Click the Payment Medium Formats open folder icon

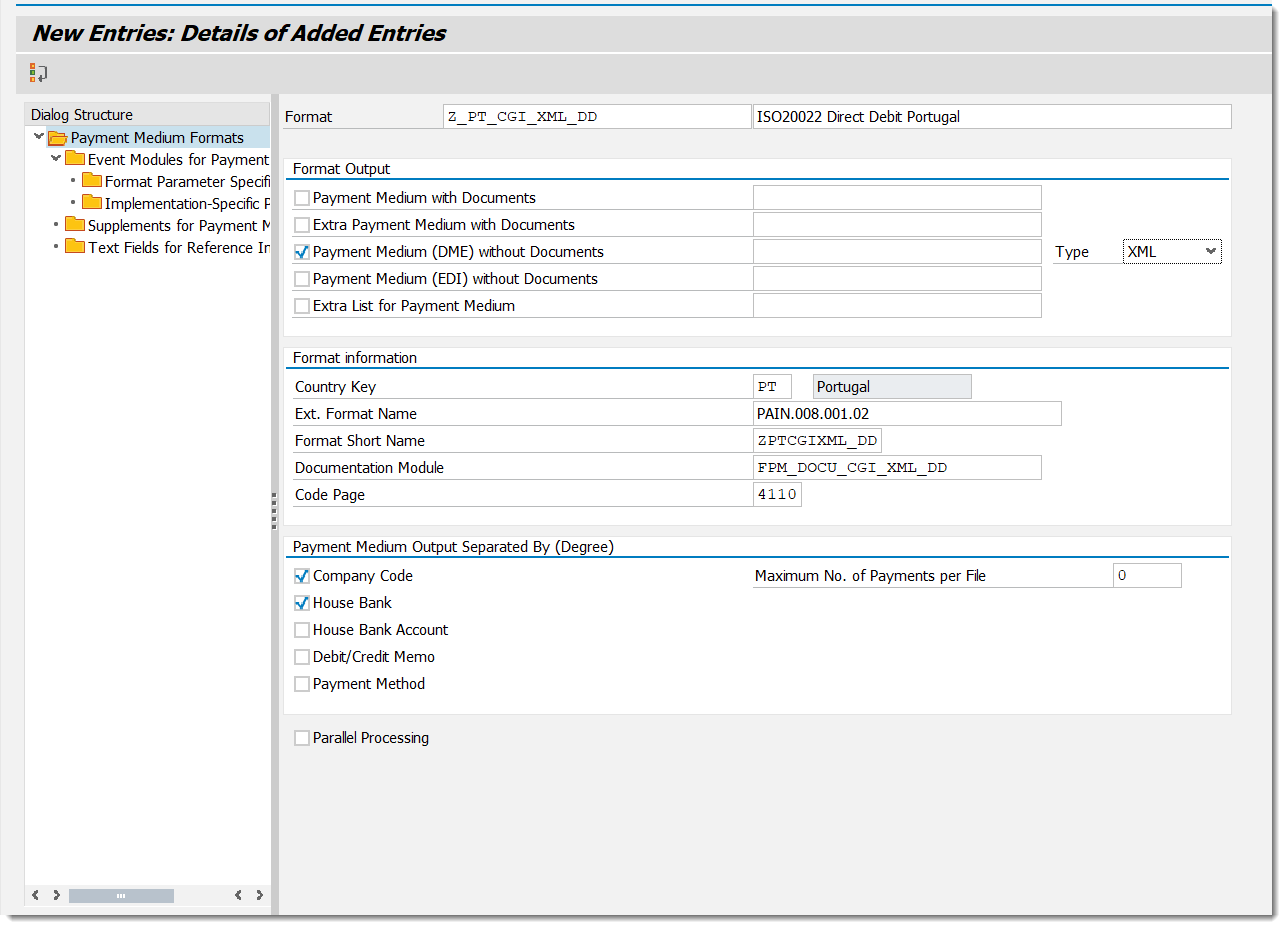tap(57, 138)
